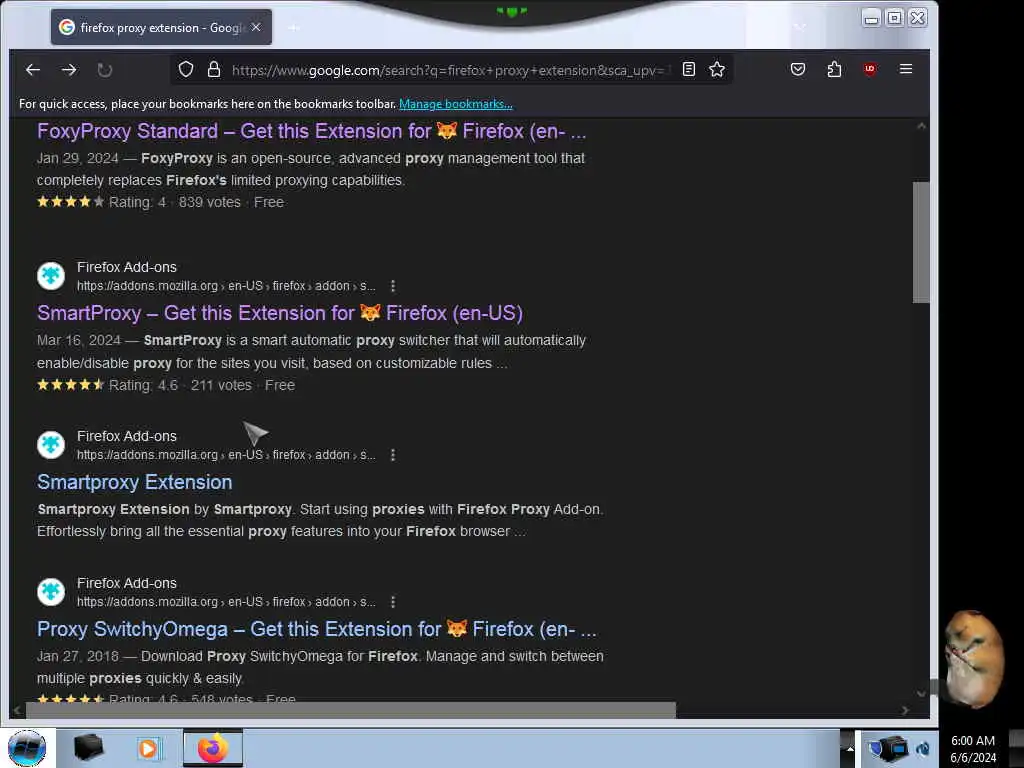Image resolution: width=1024 pixels, height=768 pixels.
Task: Open the FoxyProxy Standard result
Action: click(312, 131)
